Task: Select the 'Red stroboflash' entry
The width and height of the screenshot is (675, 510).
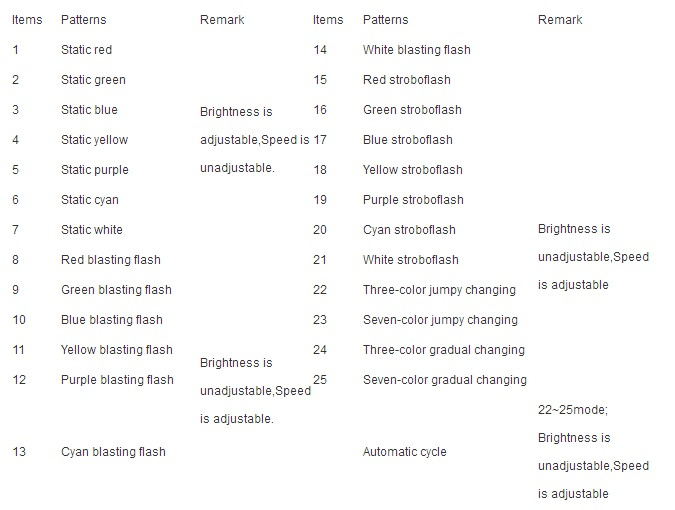Action: click(406, 80)
